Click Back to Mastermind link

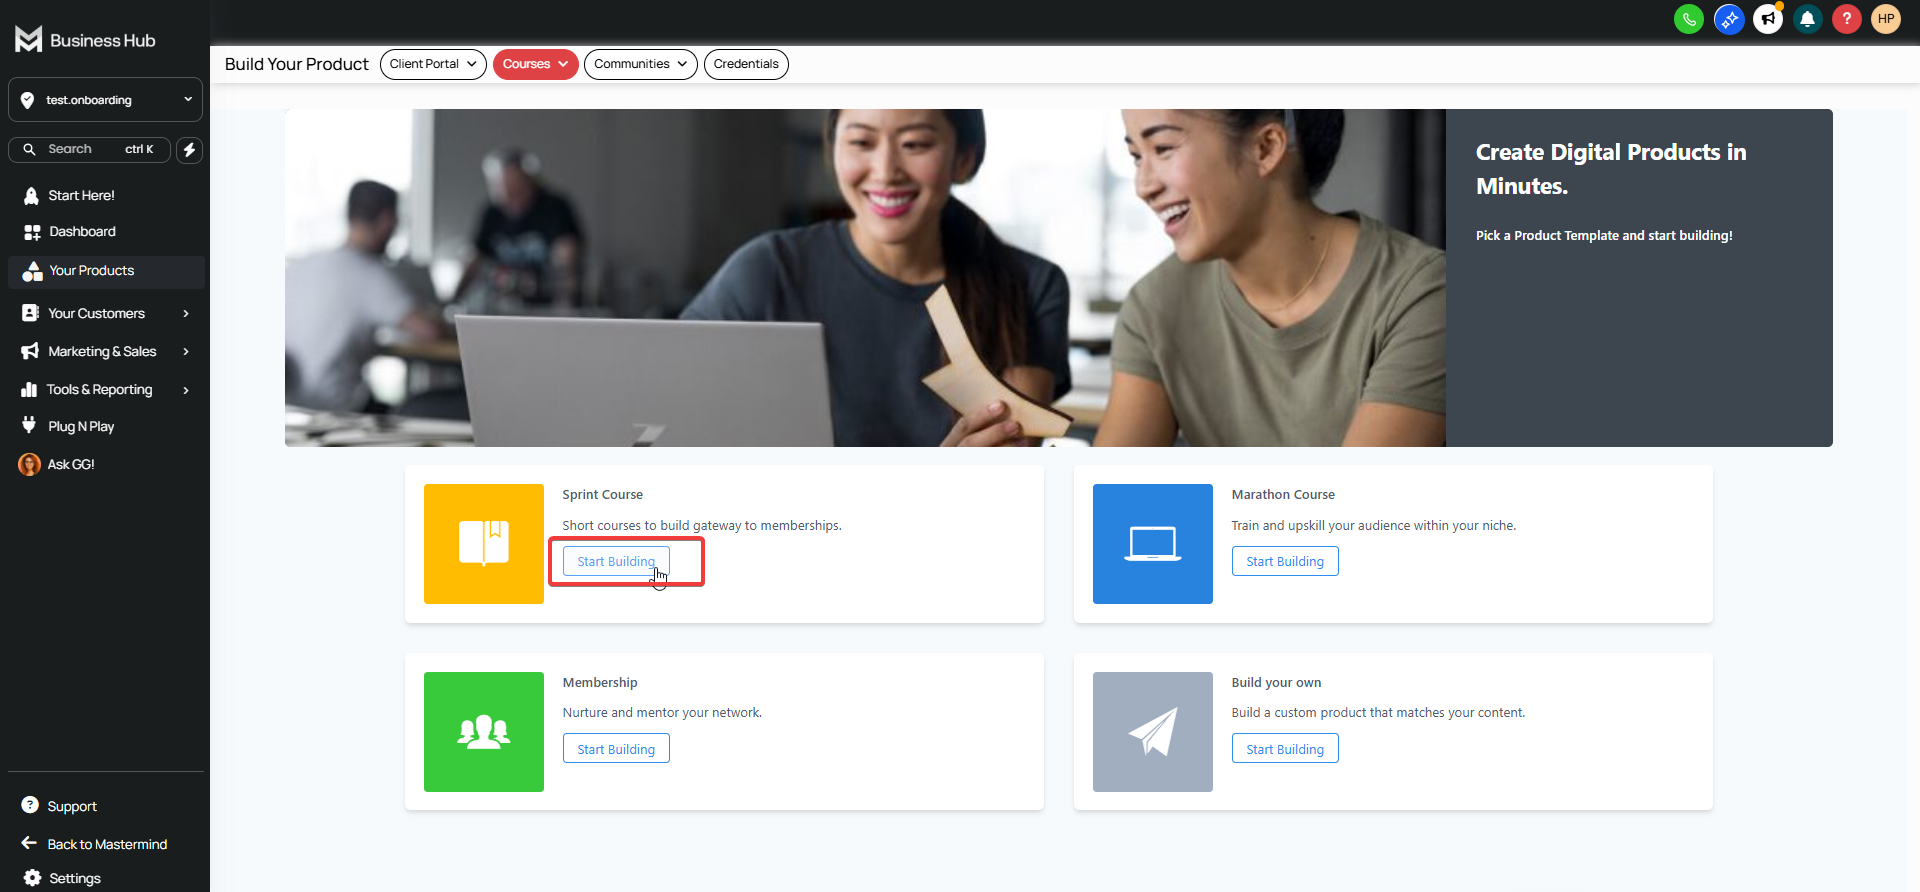coord(107,844)
